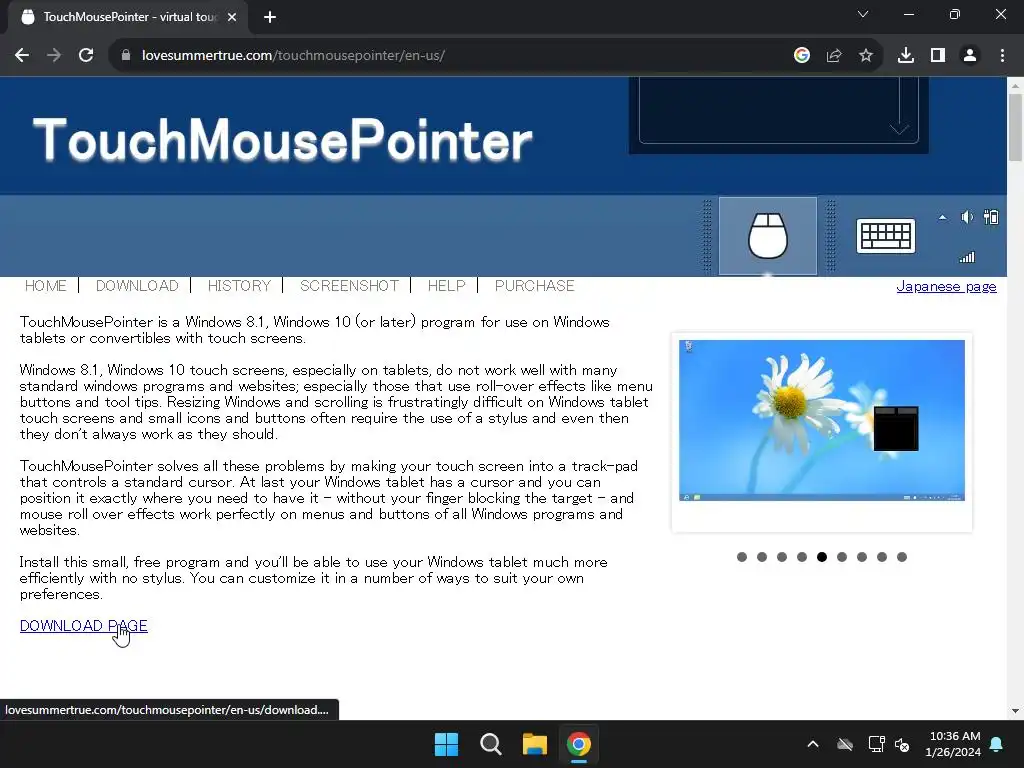Click the page scrollbar up arrow

[1015, 85]
